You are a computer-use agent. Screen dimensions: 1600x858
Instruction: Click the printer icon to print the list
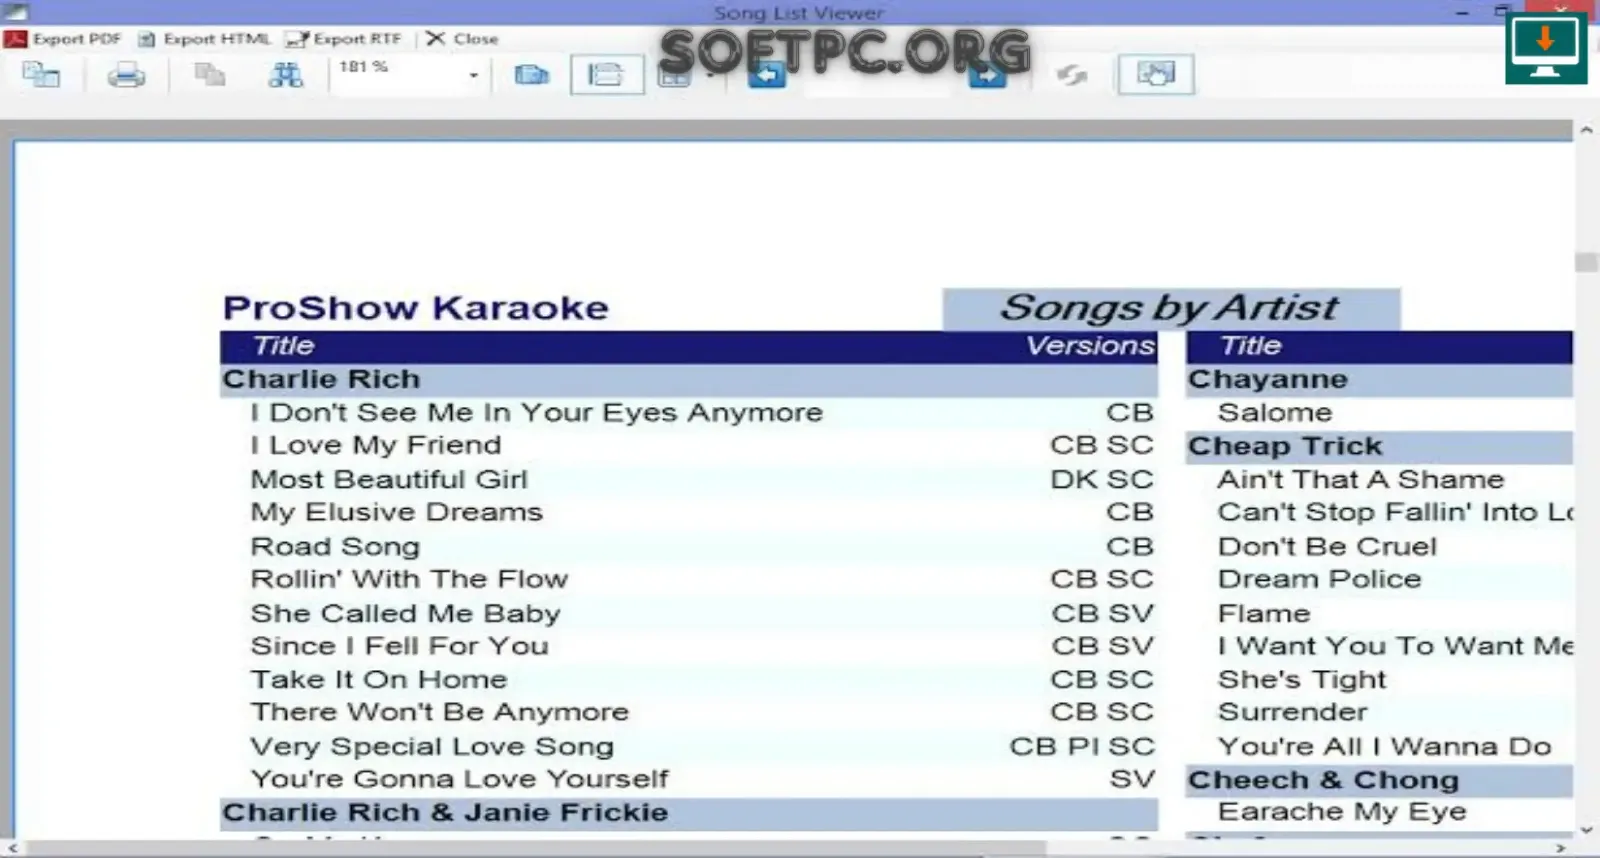(x=126, y=75)
